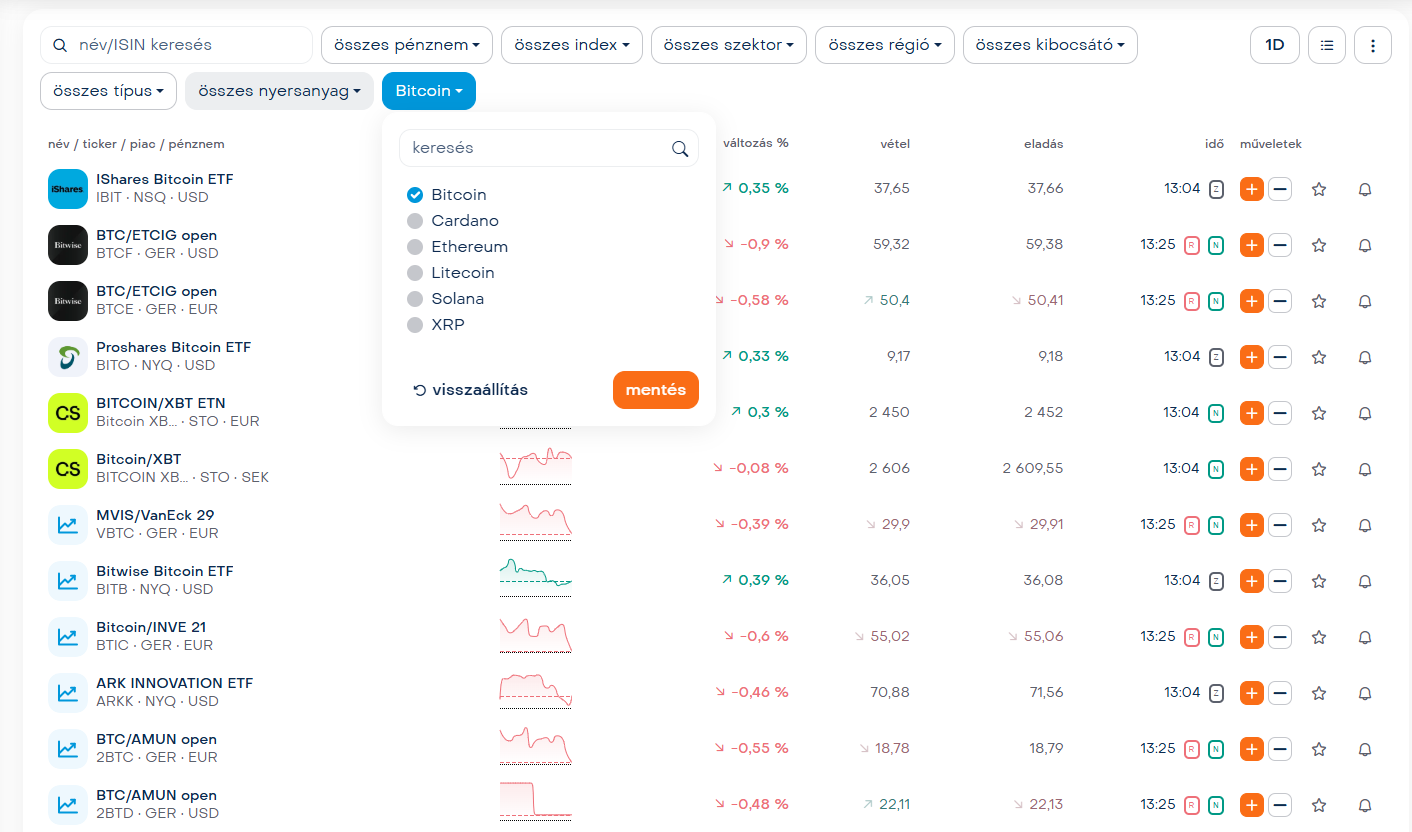The width and height of the screenshot is (1412, 832).
Task: Uncheck the selected Bitcoin option
Action: click(x=415, y=195)
